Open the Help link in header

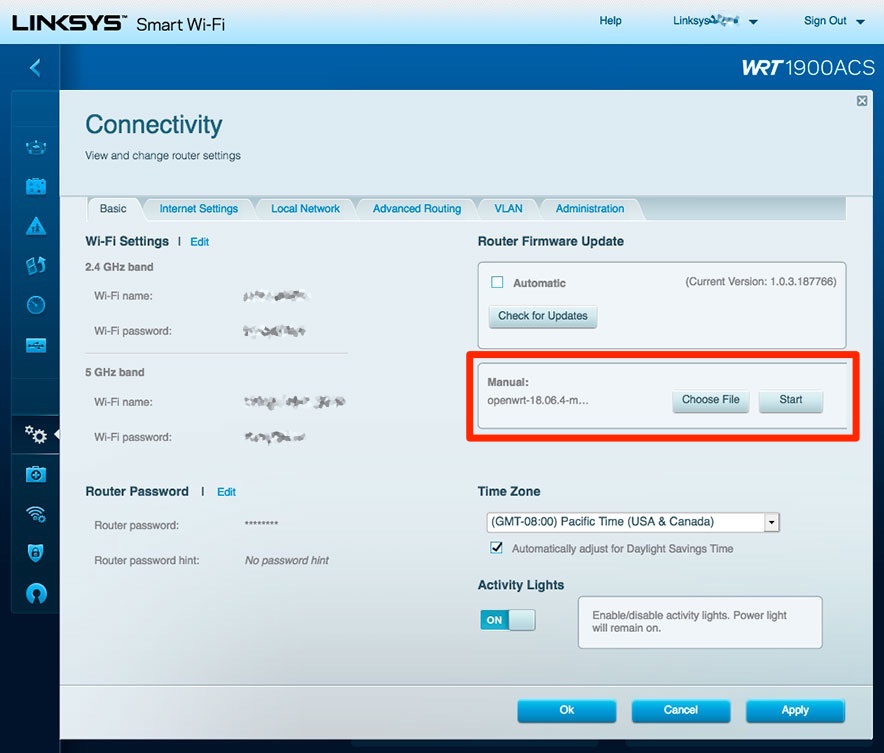coord(610,20)
